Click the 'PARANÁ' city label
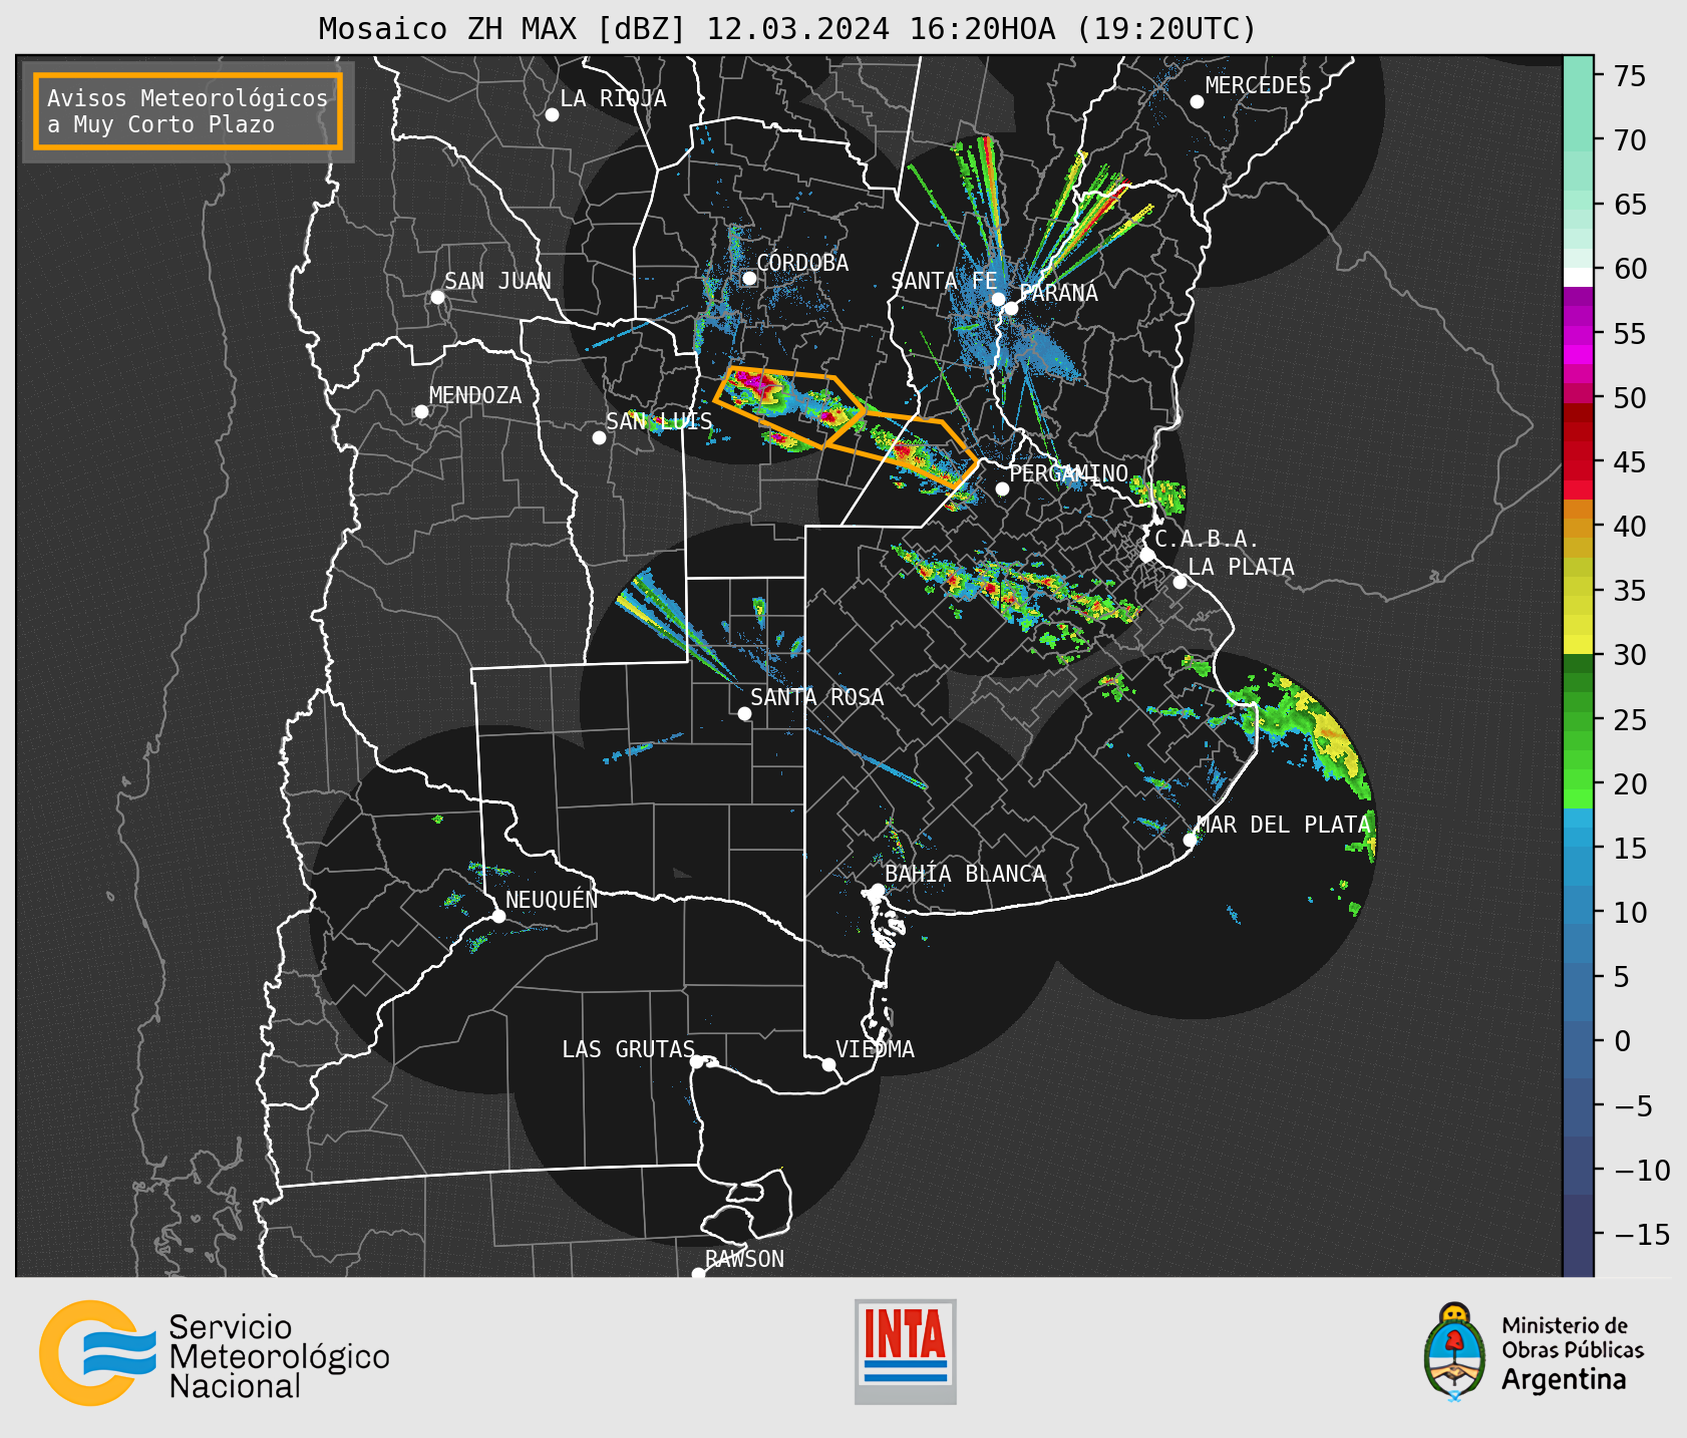Screen dimensions: 1687x1438 (x=1059, y=293)
